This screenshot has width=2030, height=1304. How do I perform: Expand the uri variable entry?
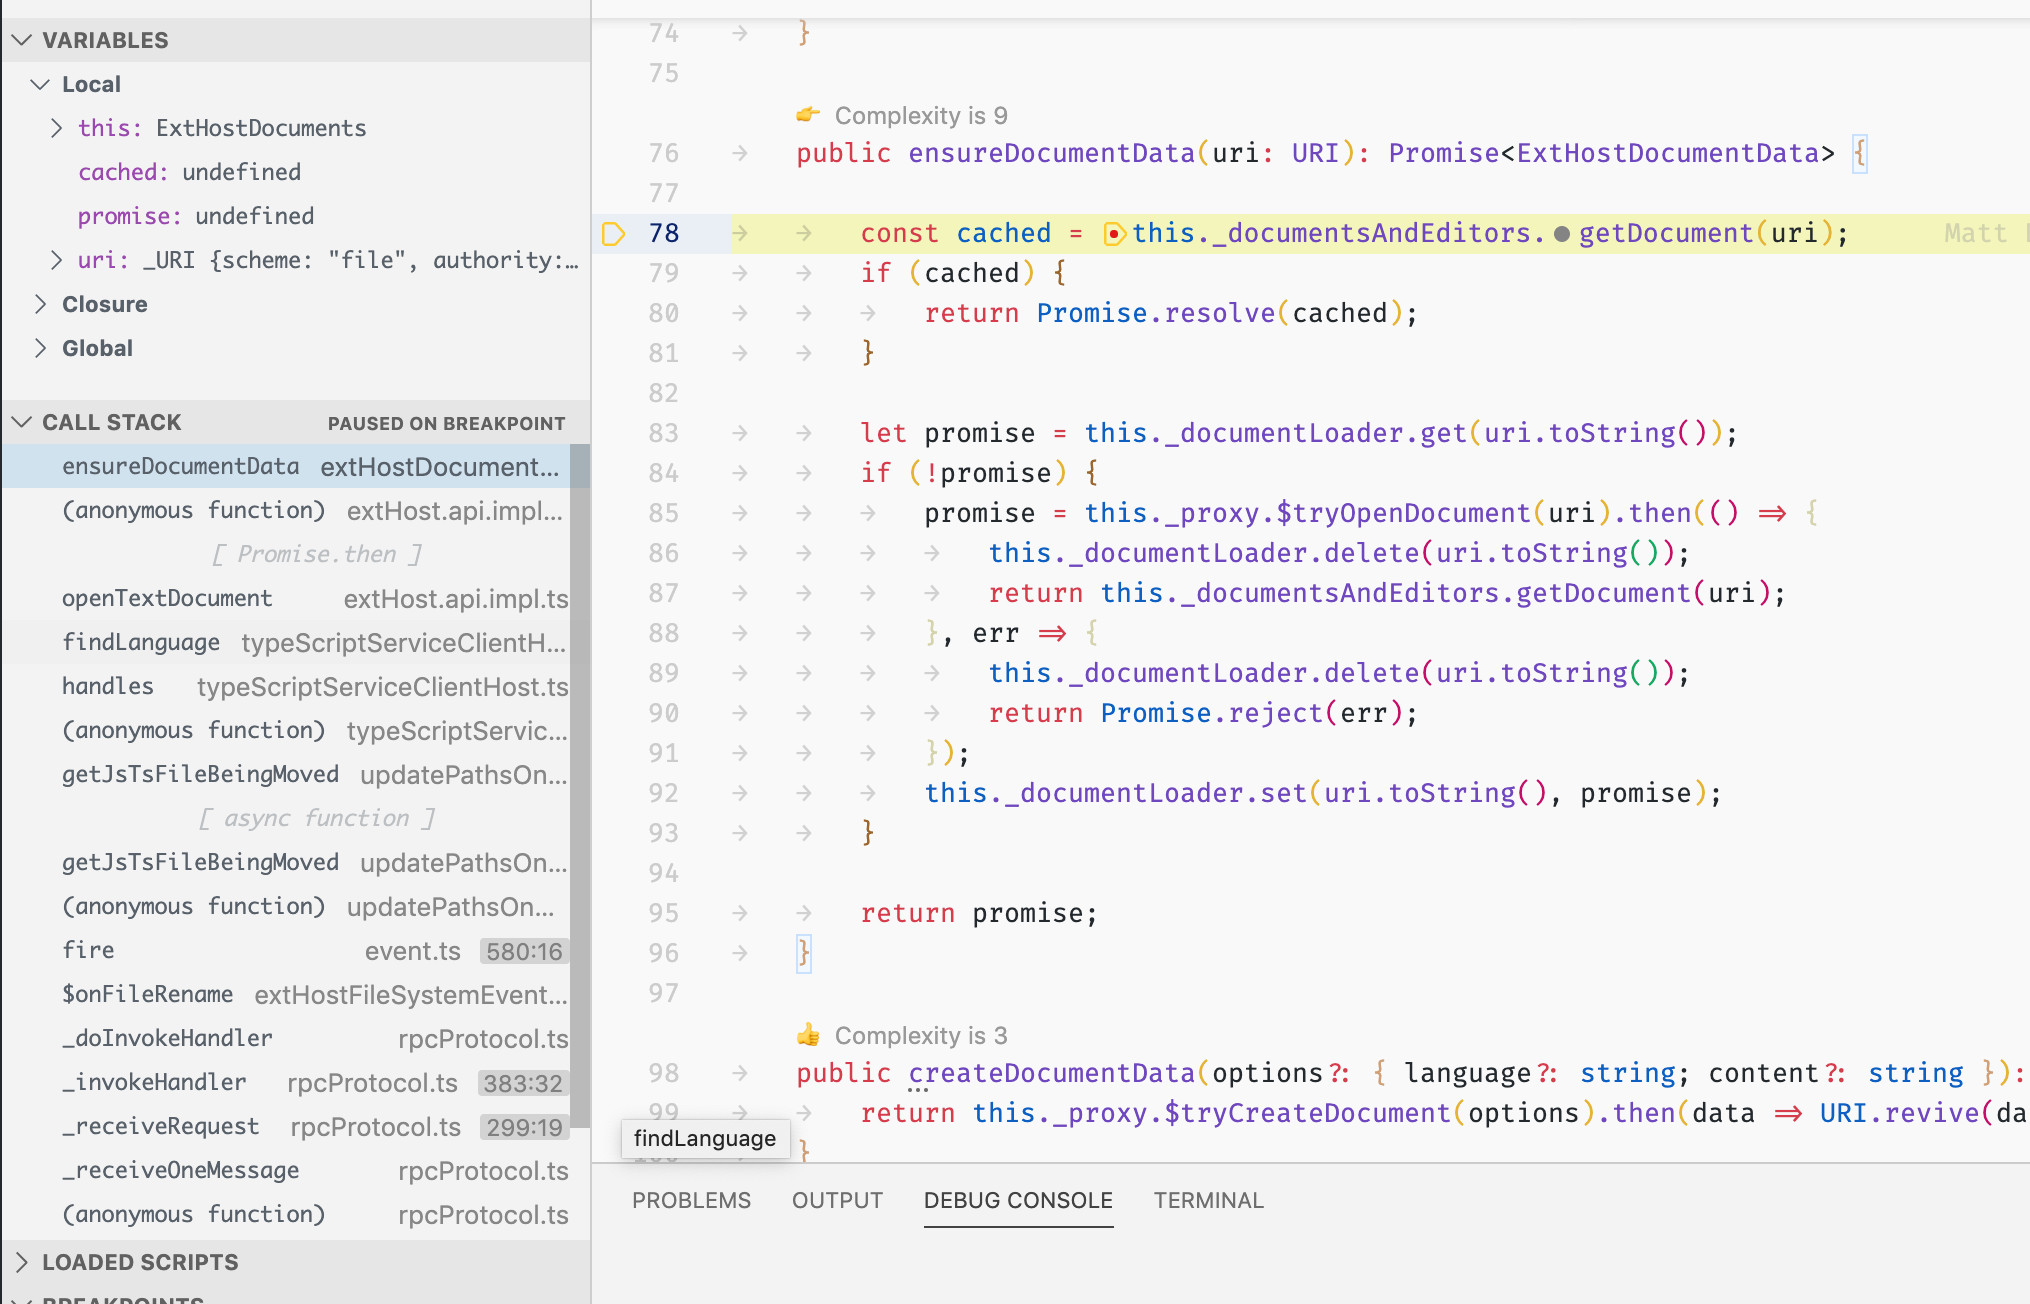[56, 259]
